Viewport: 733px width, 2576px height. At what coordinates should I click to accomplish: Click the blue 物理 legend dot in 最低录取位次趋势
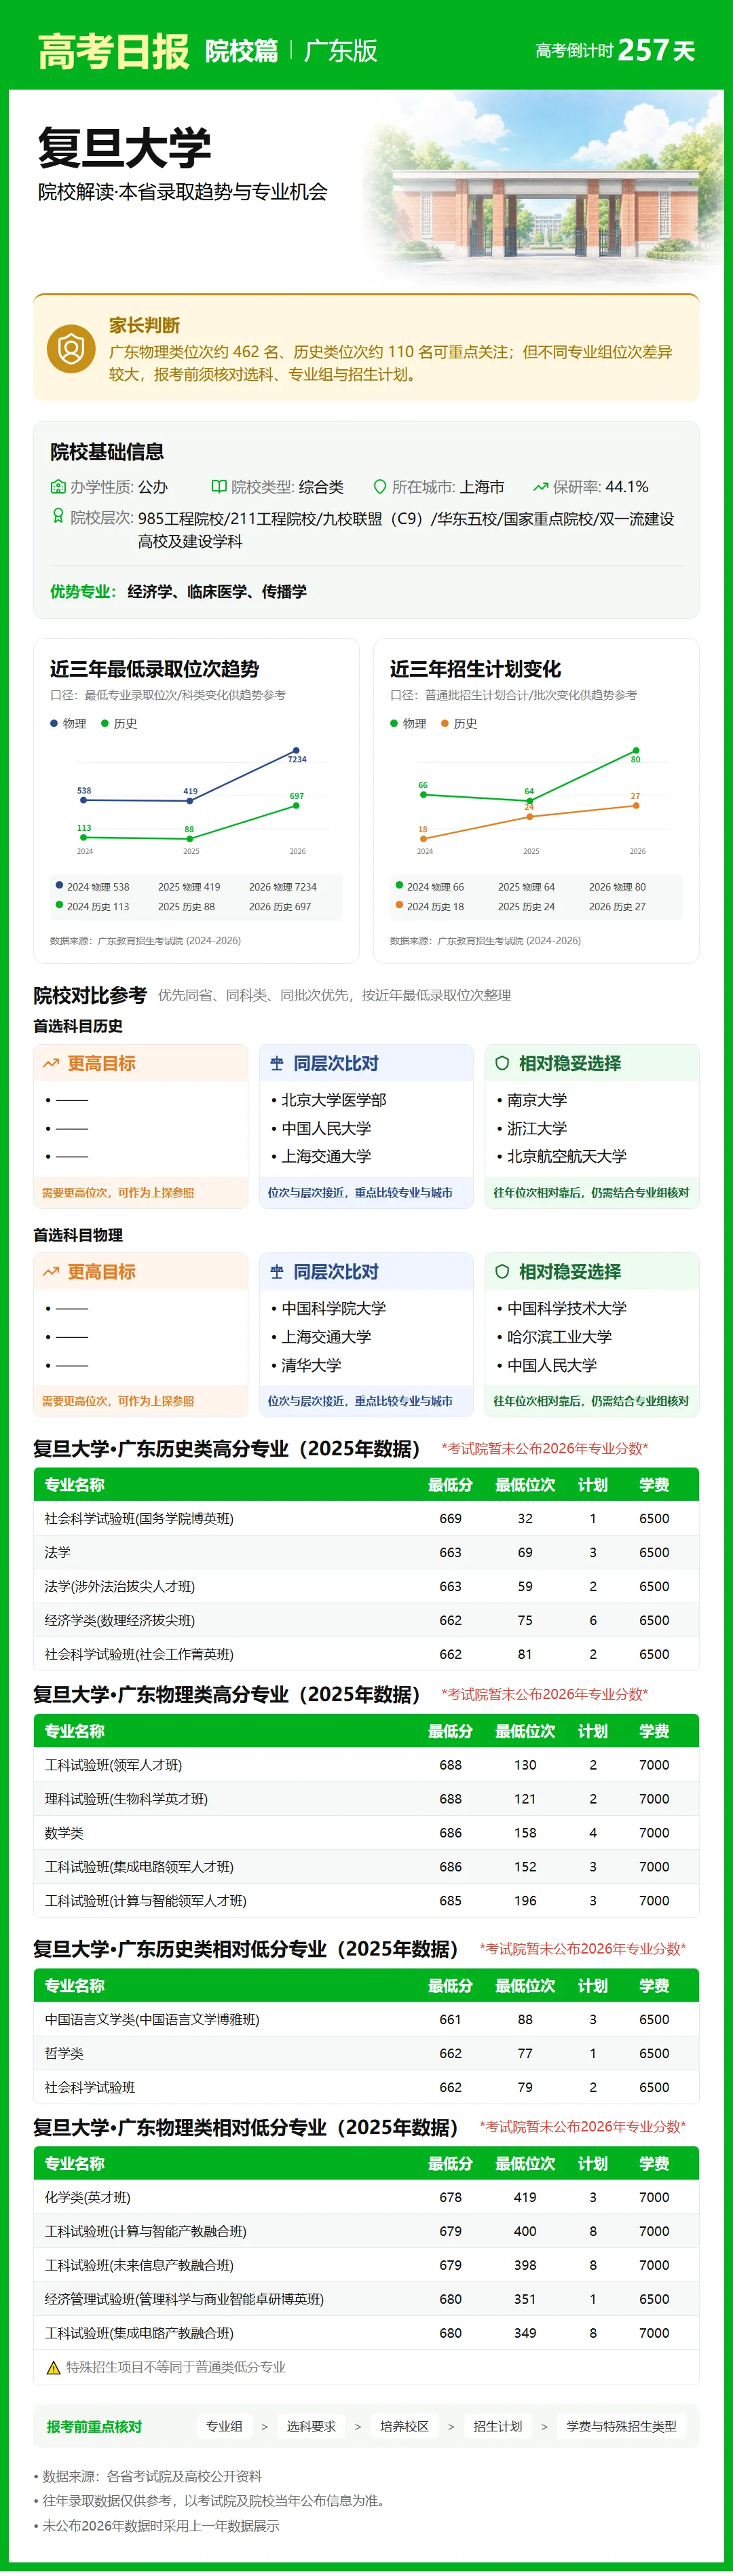tap(54, 723)
